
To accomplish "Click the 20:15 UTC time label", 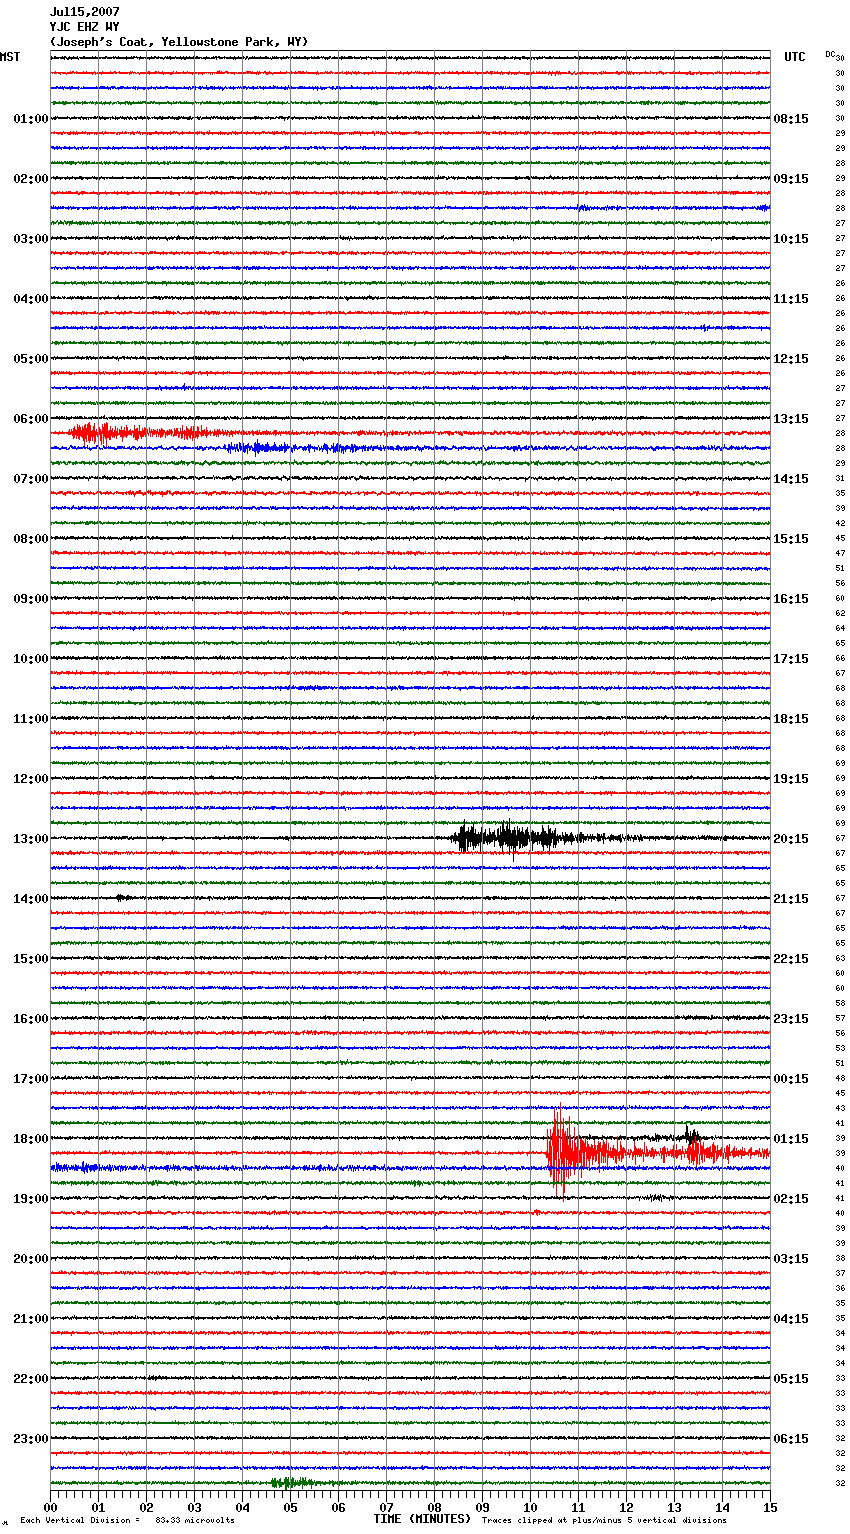I will tap(791, 839).
